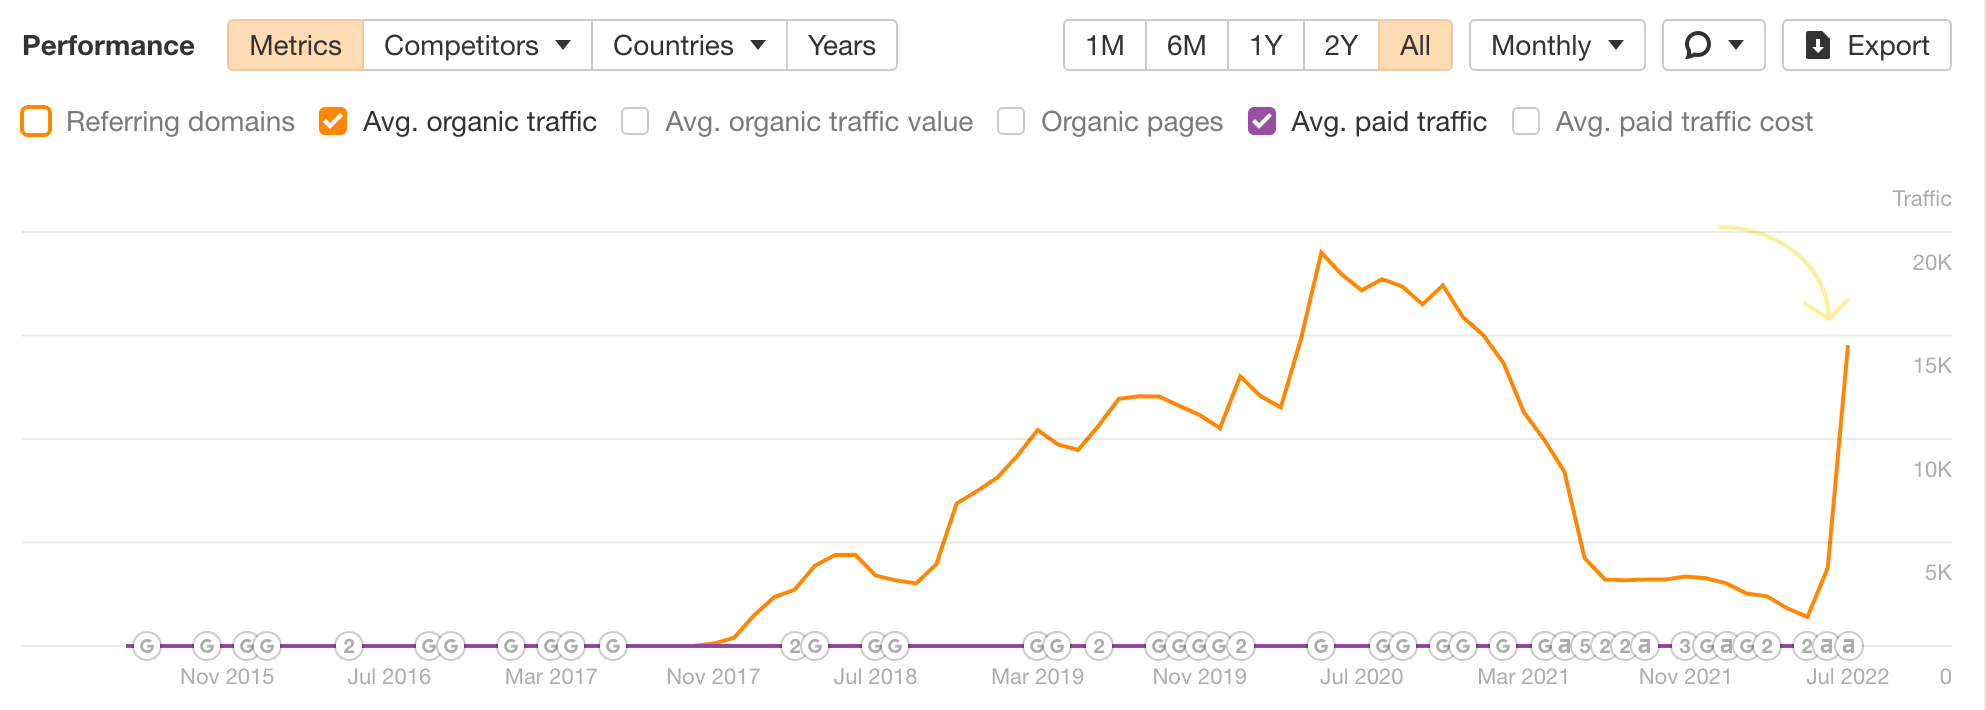The width and height of the screenshot is (1986, 710).
Task: Switch to the Years tab
Action: [841, 45]
